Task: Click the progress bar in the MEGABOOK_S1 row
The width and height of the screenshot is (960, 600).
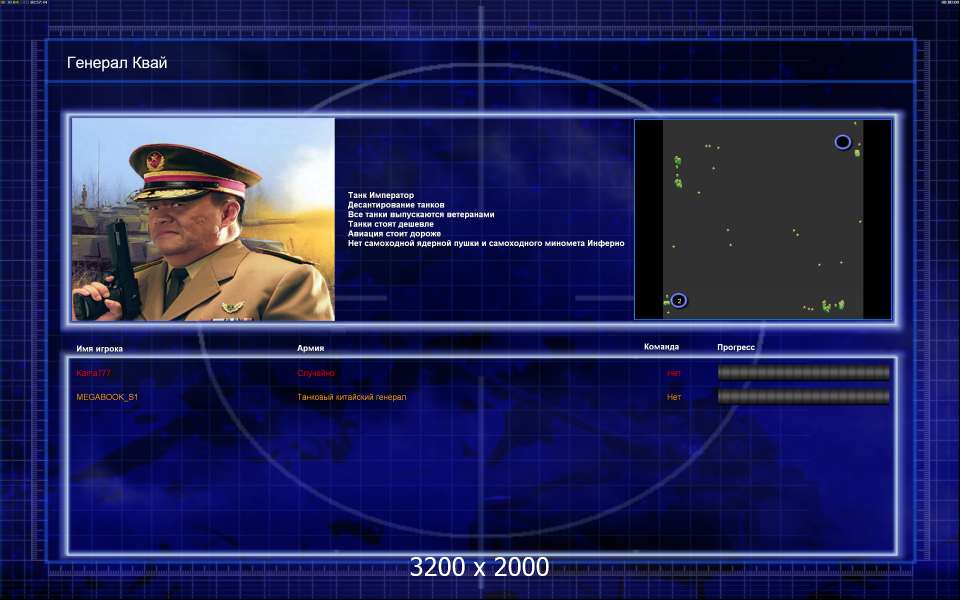Action: click(x=803, y=397)
